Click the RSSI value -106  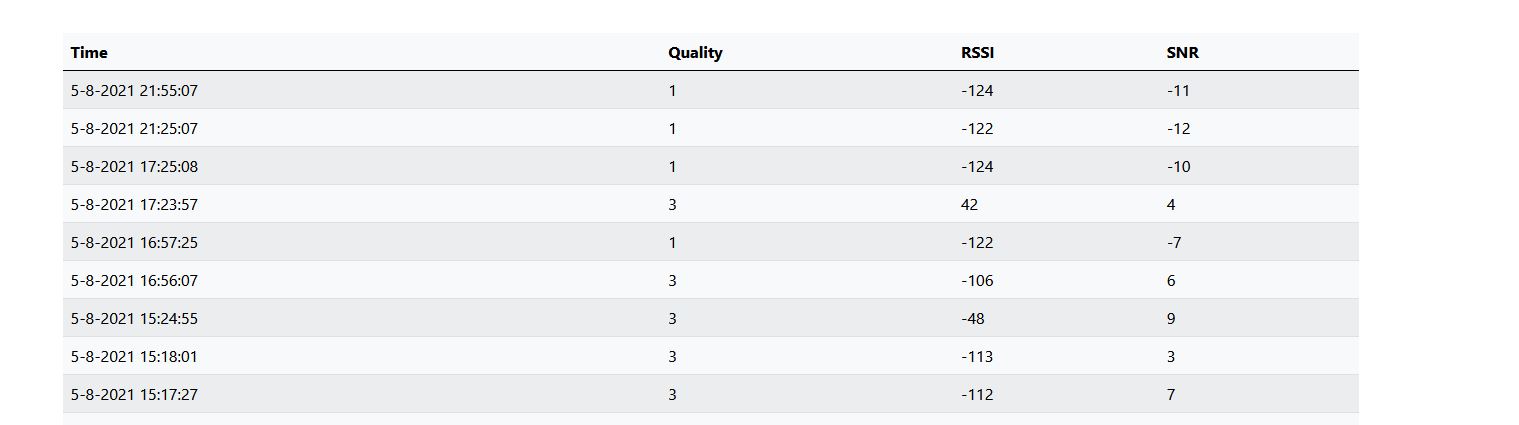[977, 281]
